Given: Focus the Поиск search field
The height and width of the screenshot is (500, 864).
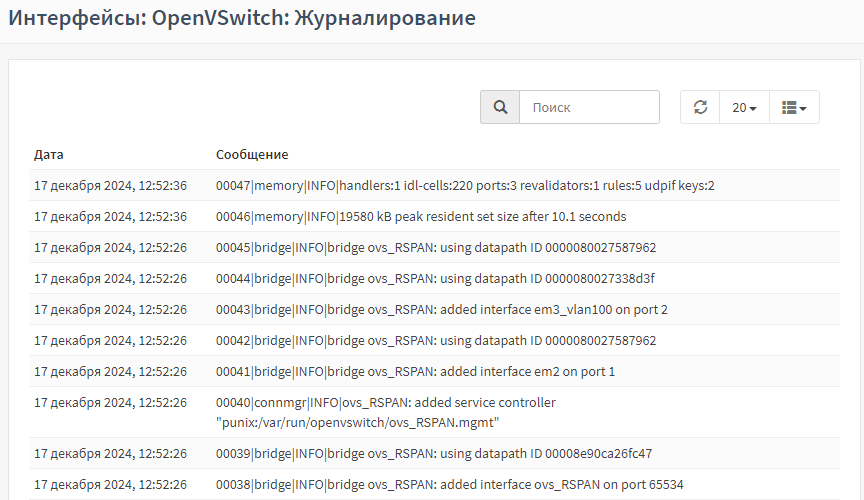Looking at the screenshot, I should click(589, 107).
